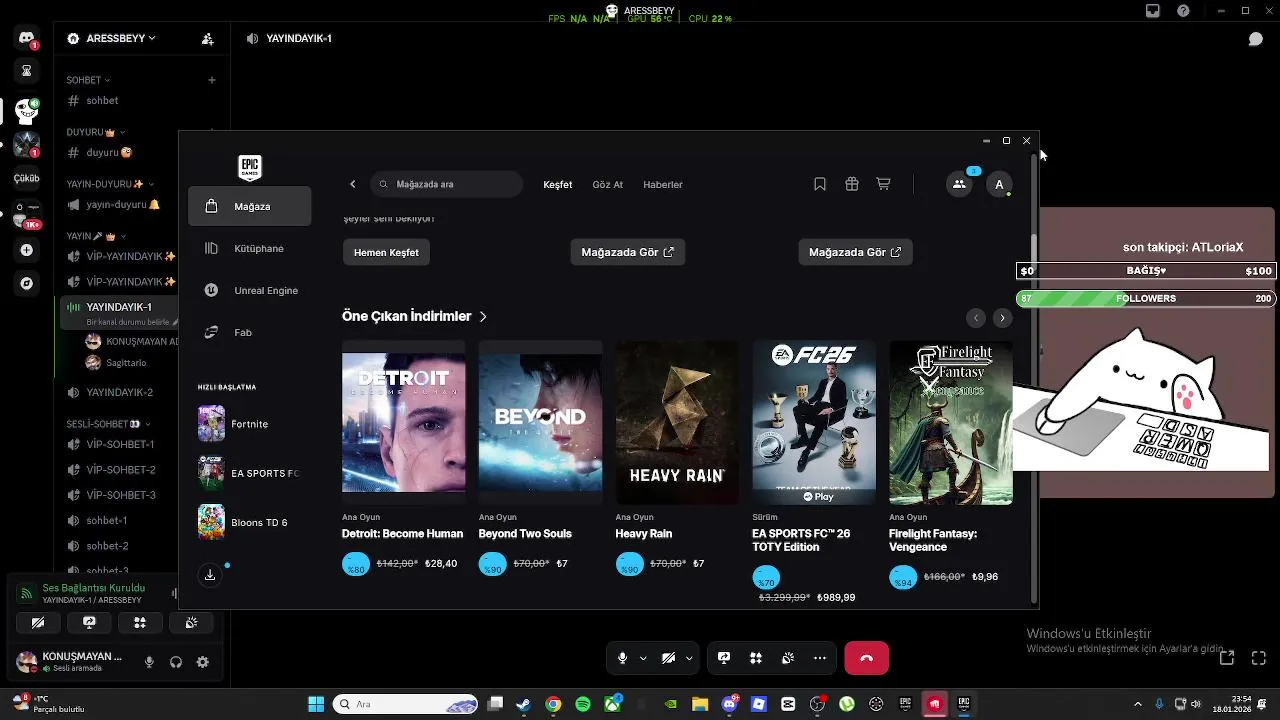The height and width of the screenshot is (720, 1280).
Task: Share screen from the call control bar
Action: click(724, 658)
